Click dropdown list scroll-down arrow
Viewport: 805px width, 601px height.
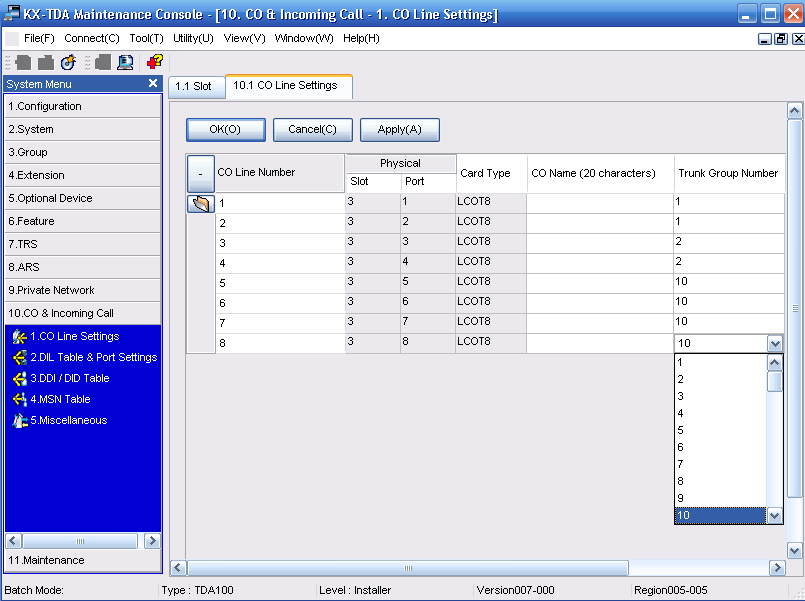click(774, 516)
